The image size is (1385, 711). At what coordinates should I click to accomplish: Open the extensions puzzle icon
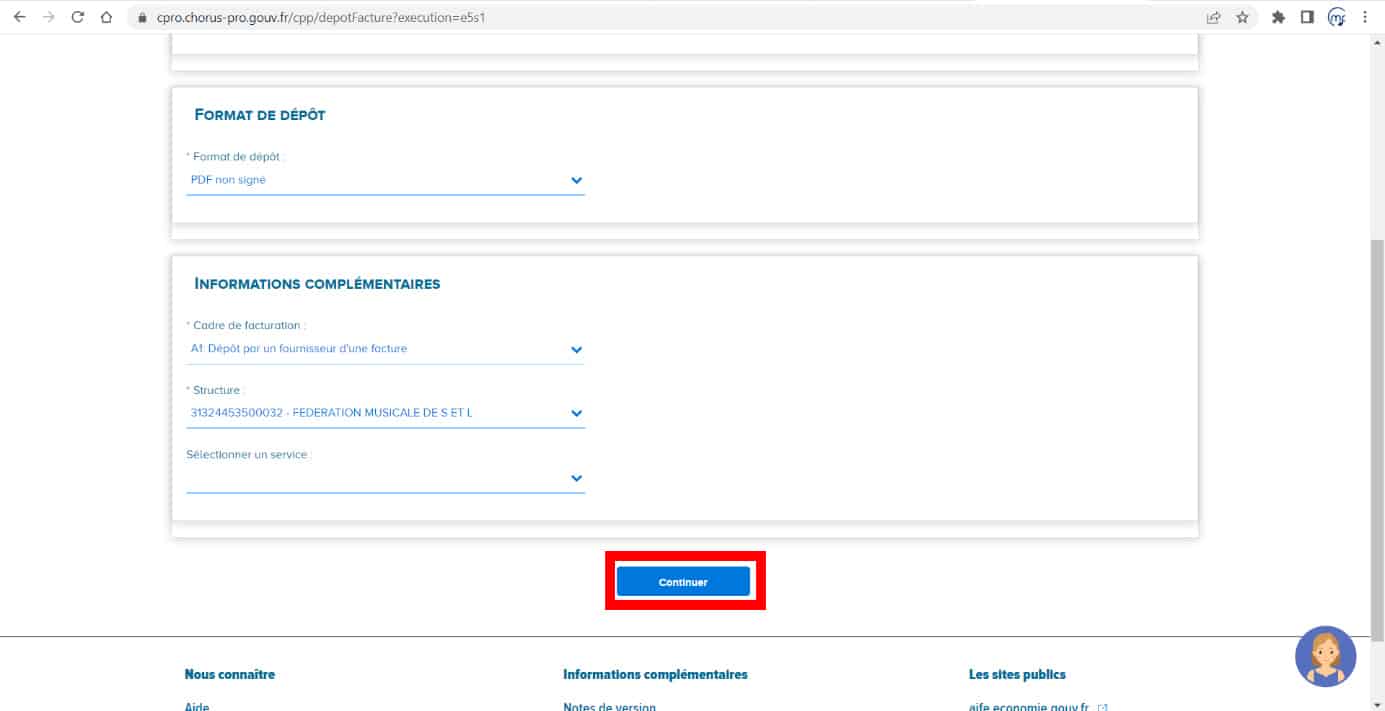pyautogui.click(x=1278, y=17)
